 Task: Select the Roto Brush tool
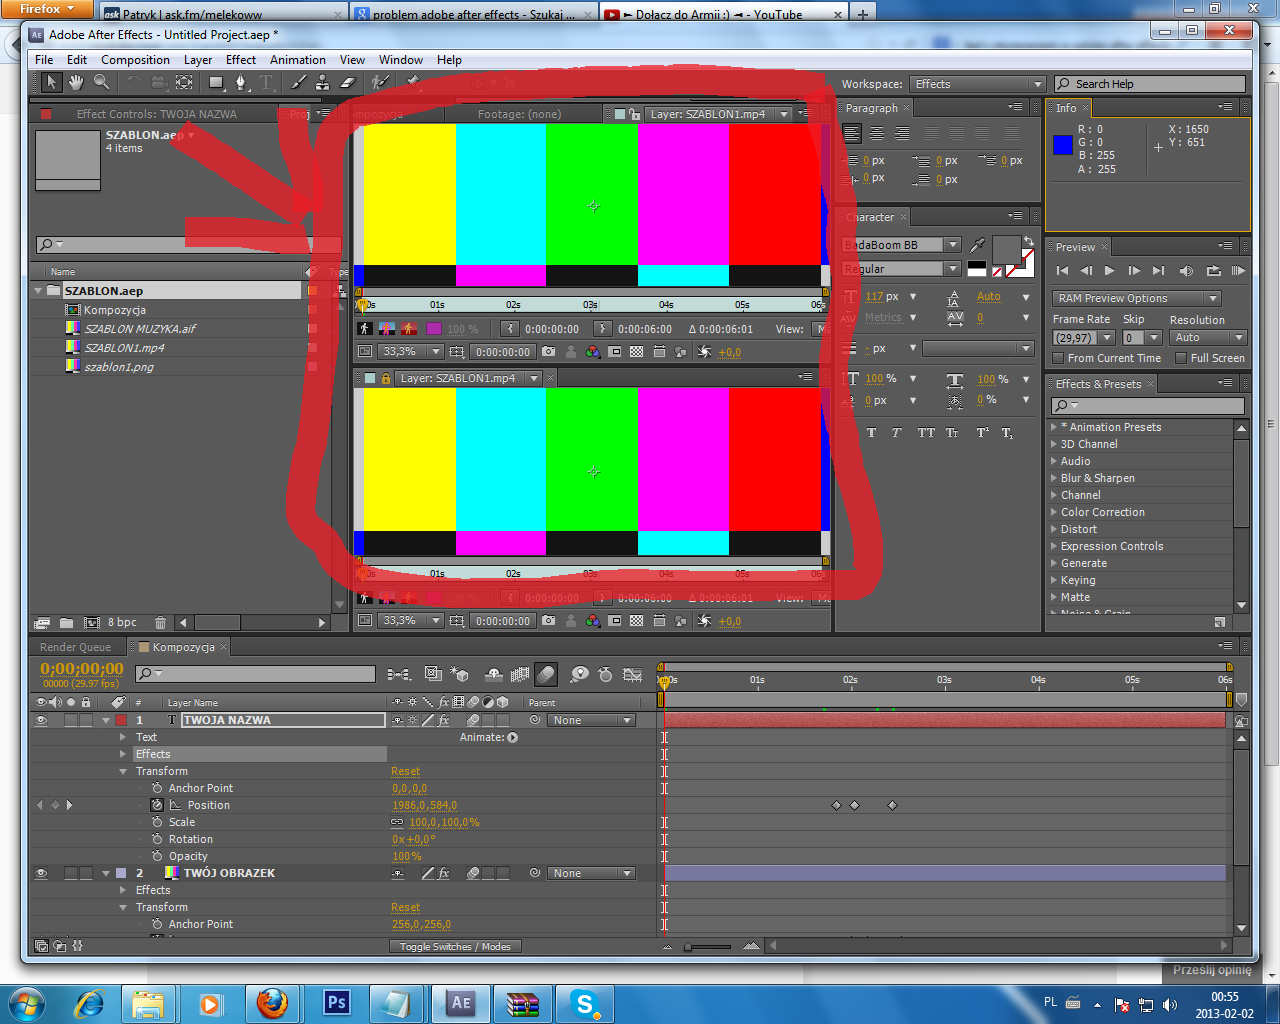(x=380, y=82)
